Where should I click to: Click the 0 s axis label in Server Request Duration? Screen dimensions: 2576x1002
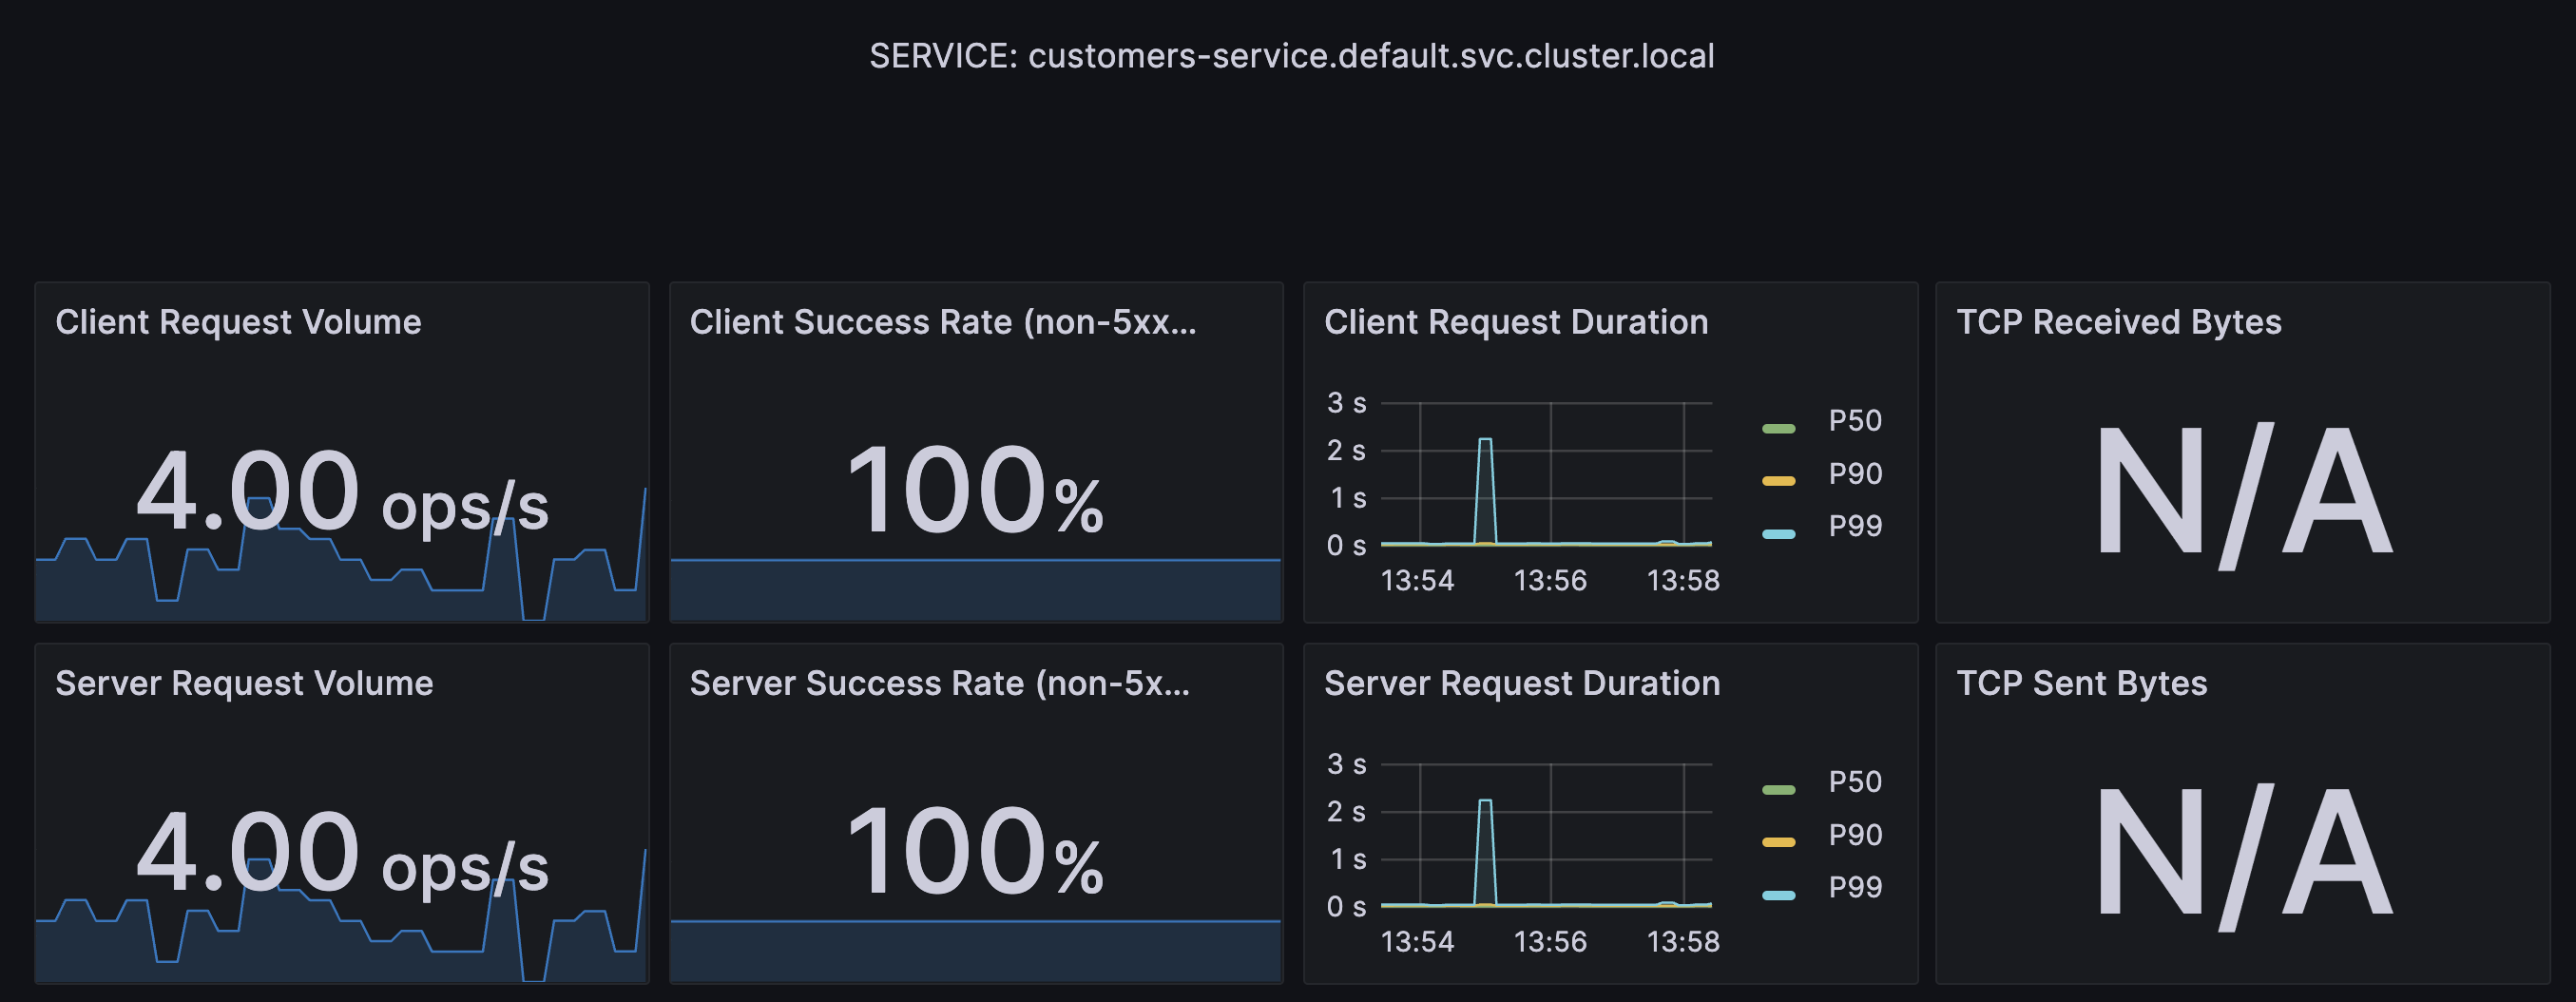click(x=1346, y=907)
